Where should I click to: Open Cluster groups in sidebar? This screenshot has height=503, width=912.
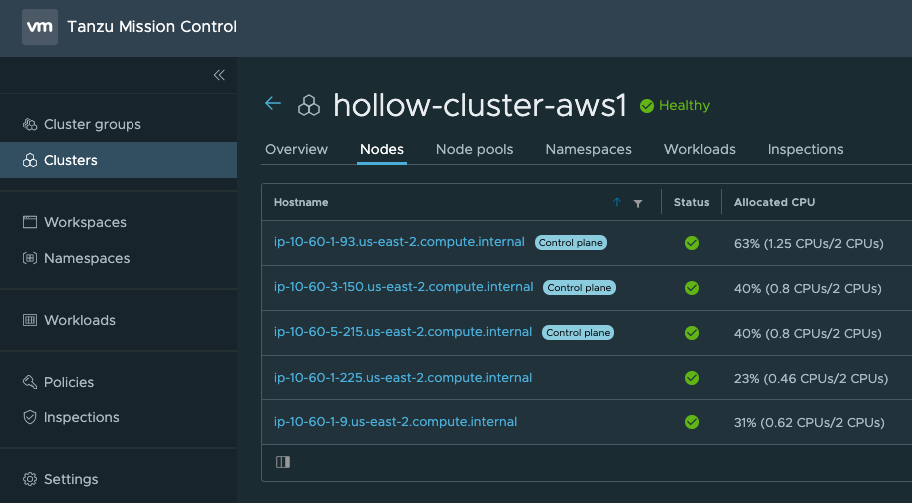[92, 125]
